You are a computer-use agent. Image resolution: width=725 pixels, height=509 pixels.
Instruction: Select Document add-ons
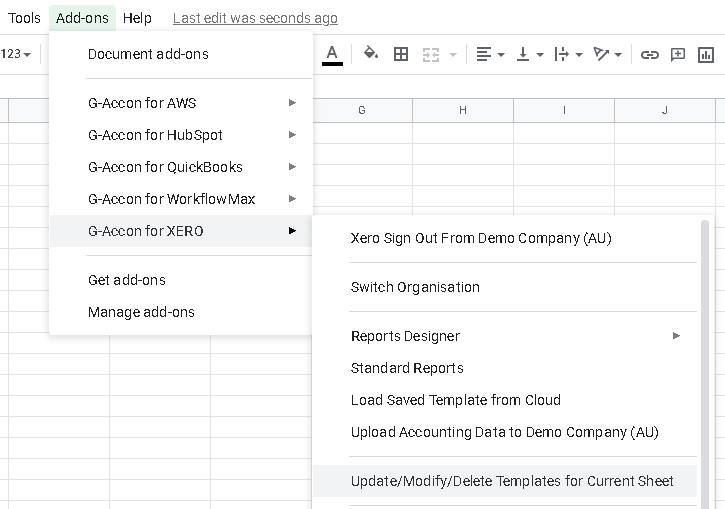181,54
